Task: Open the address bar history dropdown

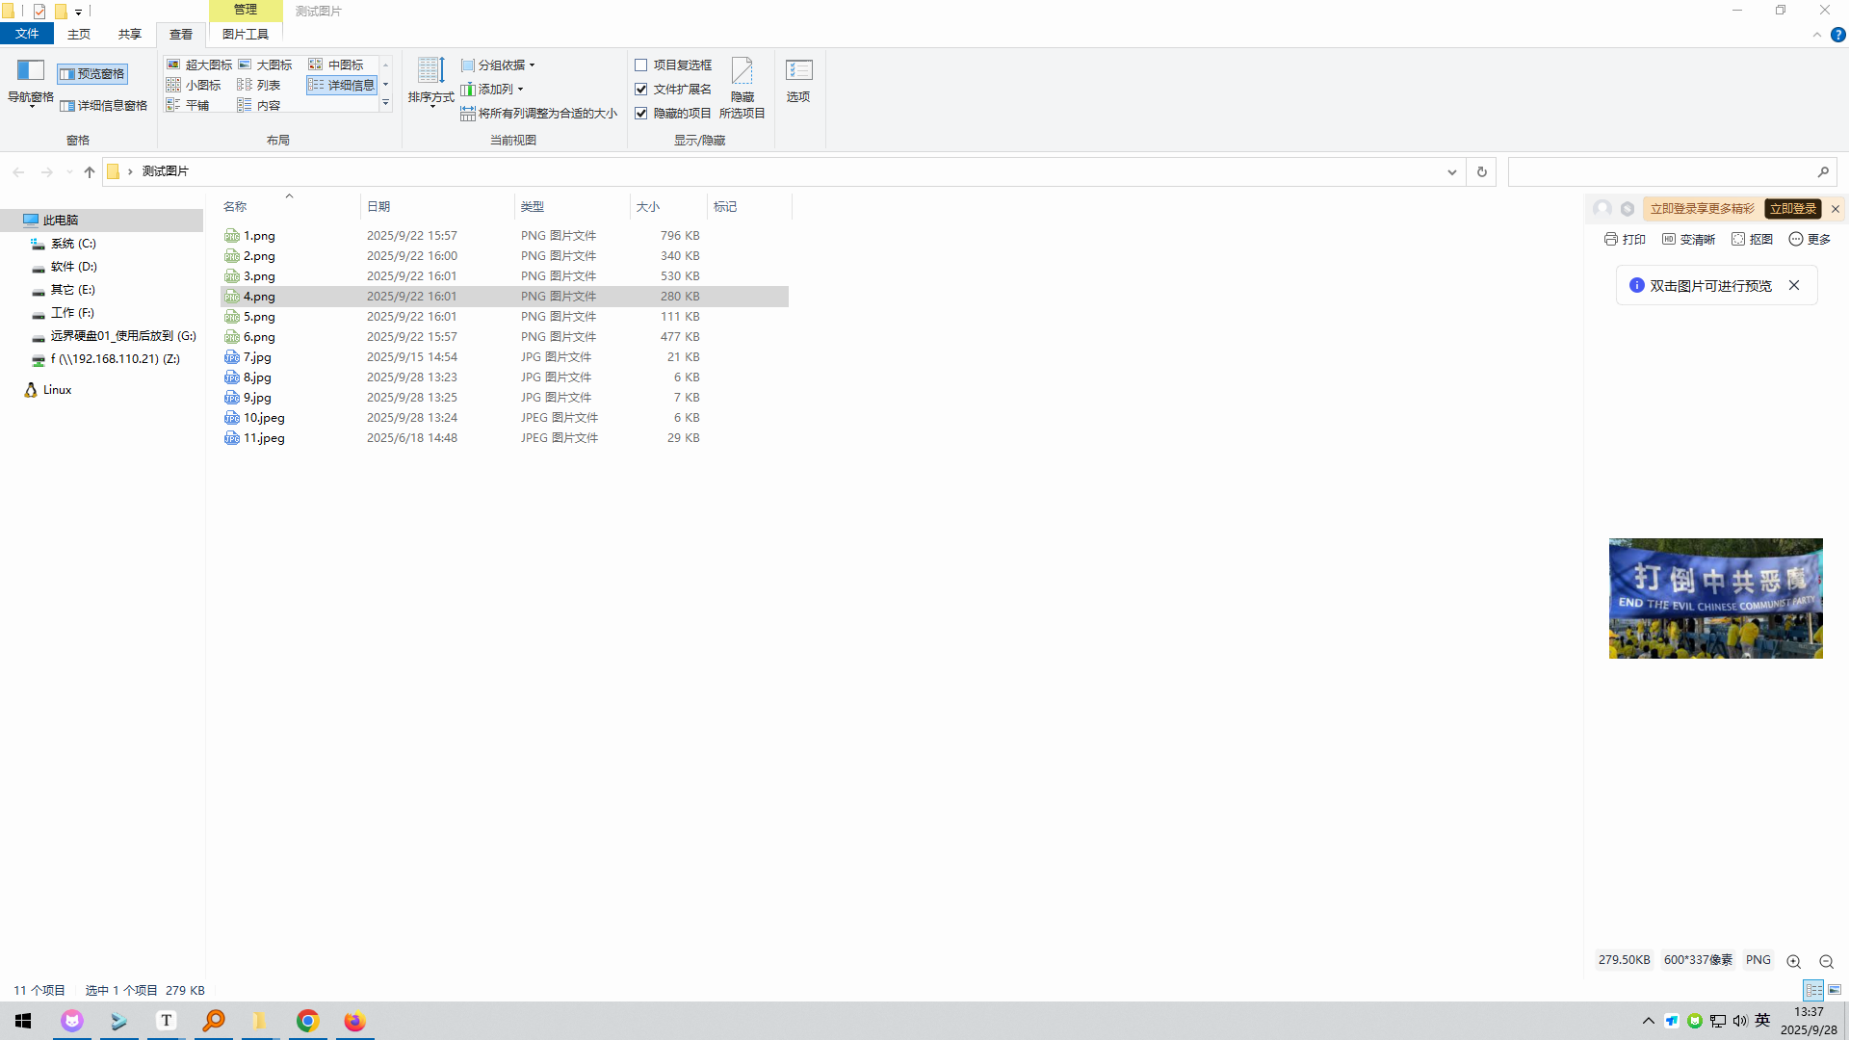Action: pos(1451,172)
